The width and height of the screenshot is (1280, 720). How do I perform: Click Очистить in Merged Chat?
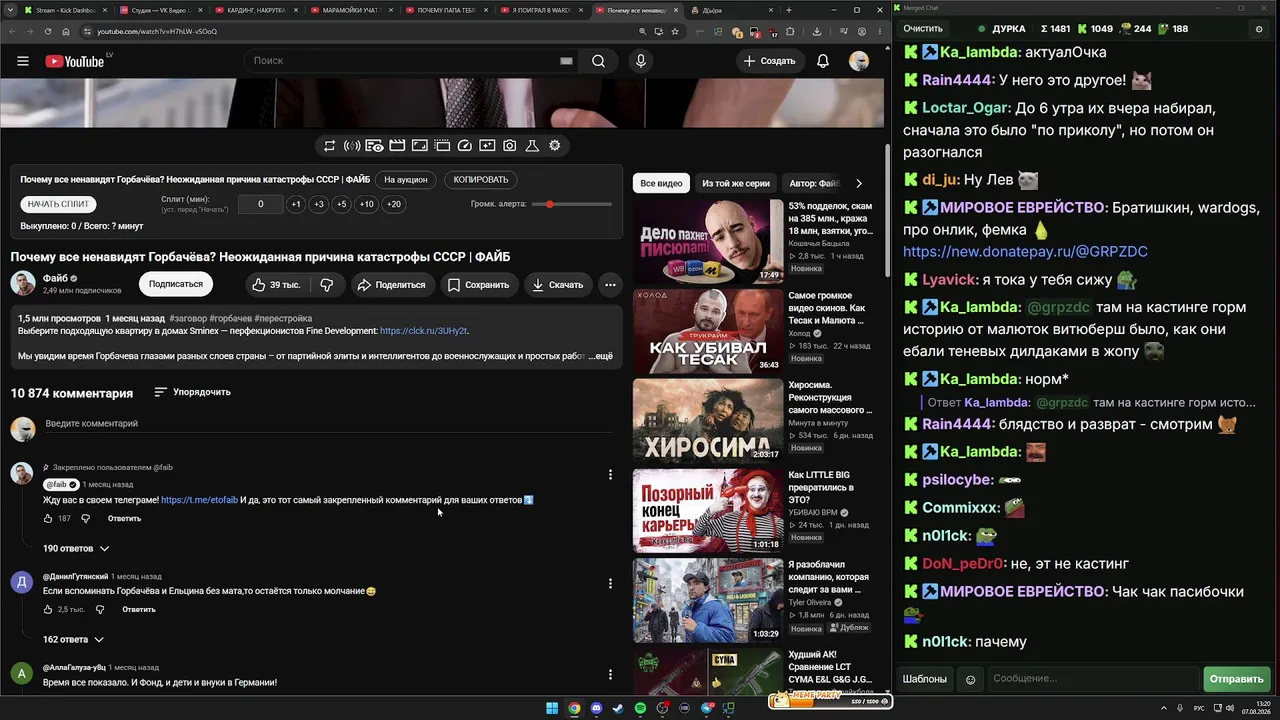tap(923, 29)
